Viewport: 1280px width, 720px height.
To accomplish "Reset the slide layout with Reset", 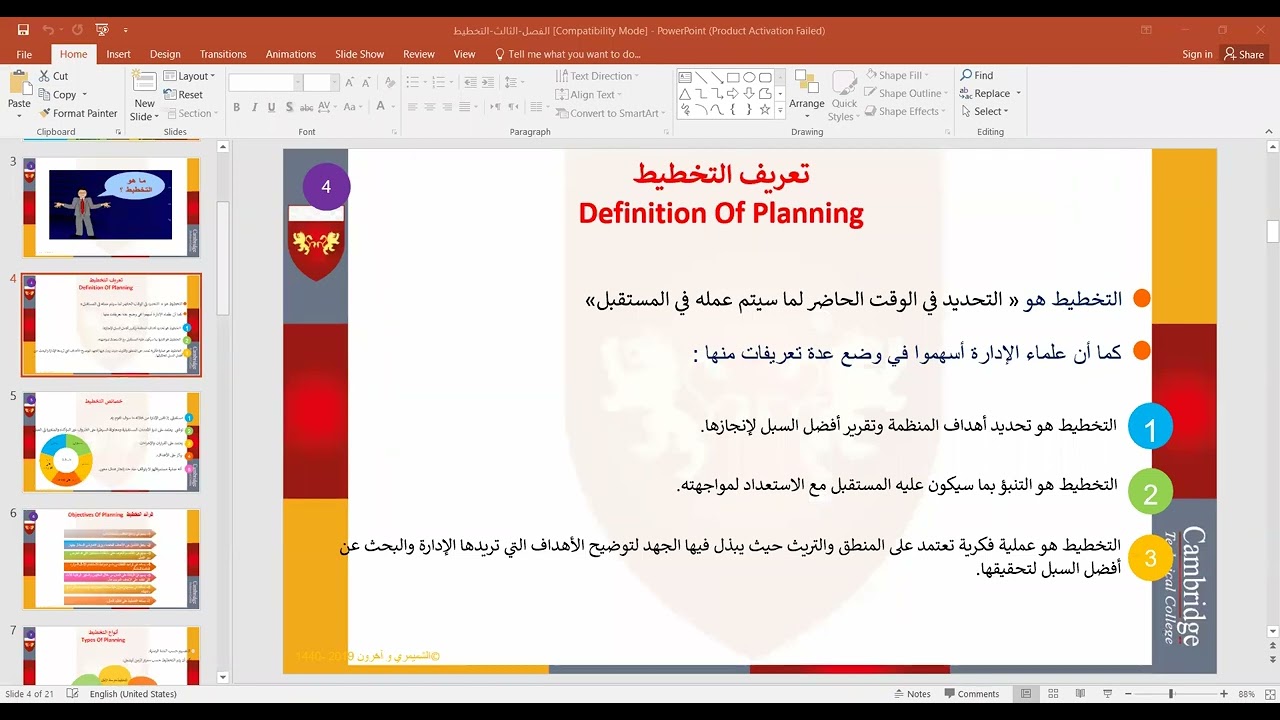I will [x=183, y=95].
